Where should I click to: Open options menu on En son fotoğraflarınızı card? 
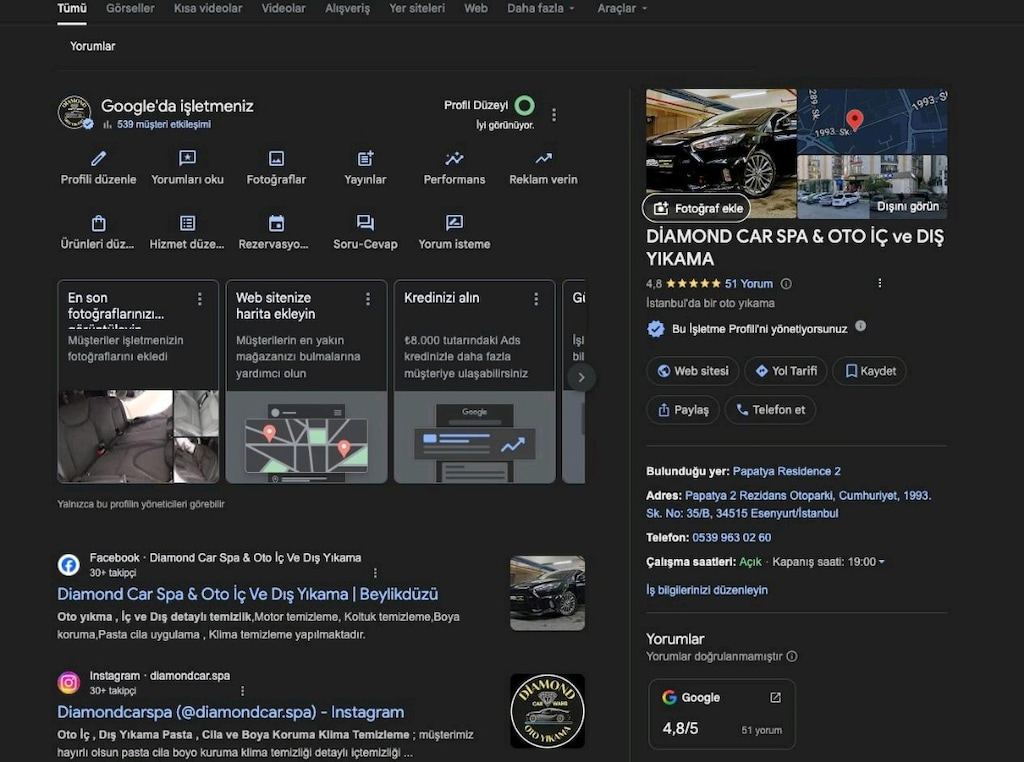coord(200,299)
